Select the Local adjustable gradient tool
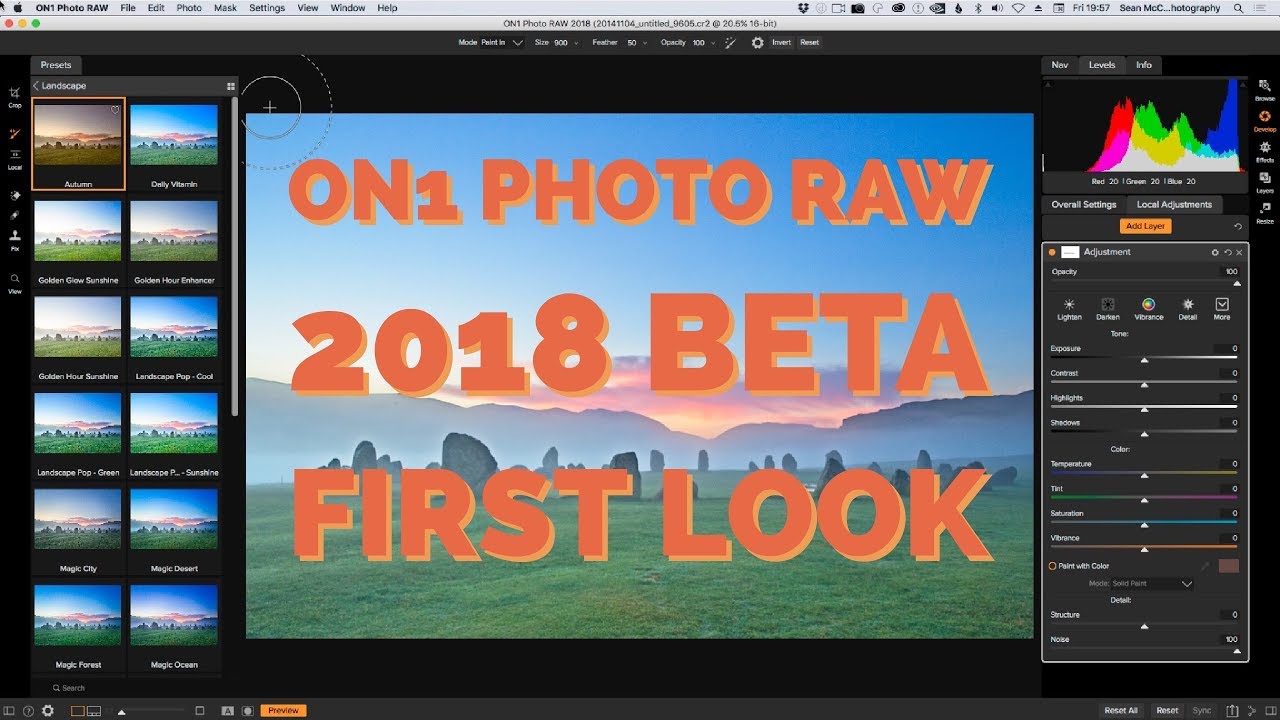This screenshot has height=720, width=1280. click(x=15, y=157)
